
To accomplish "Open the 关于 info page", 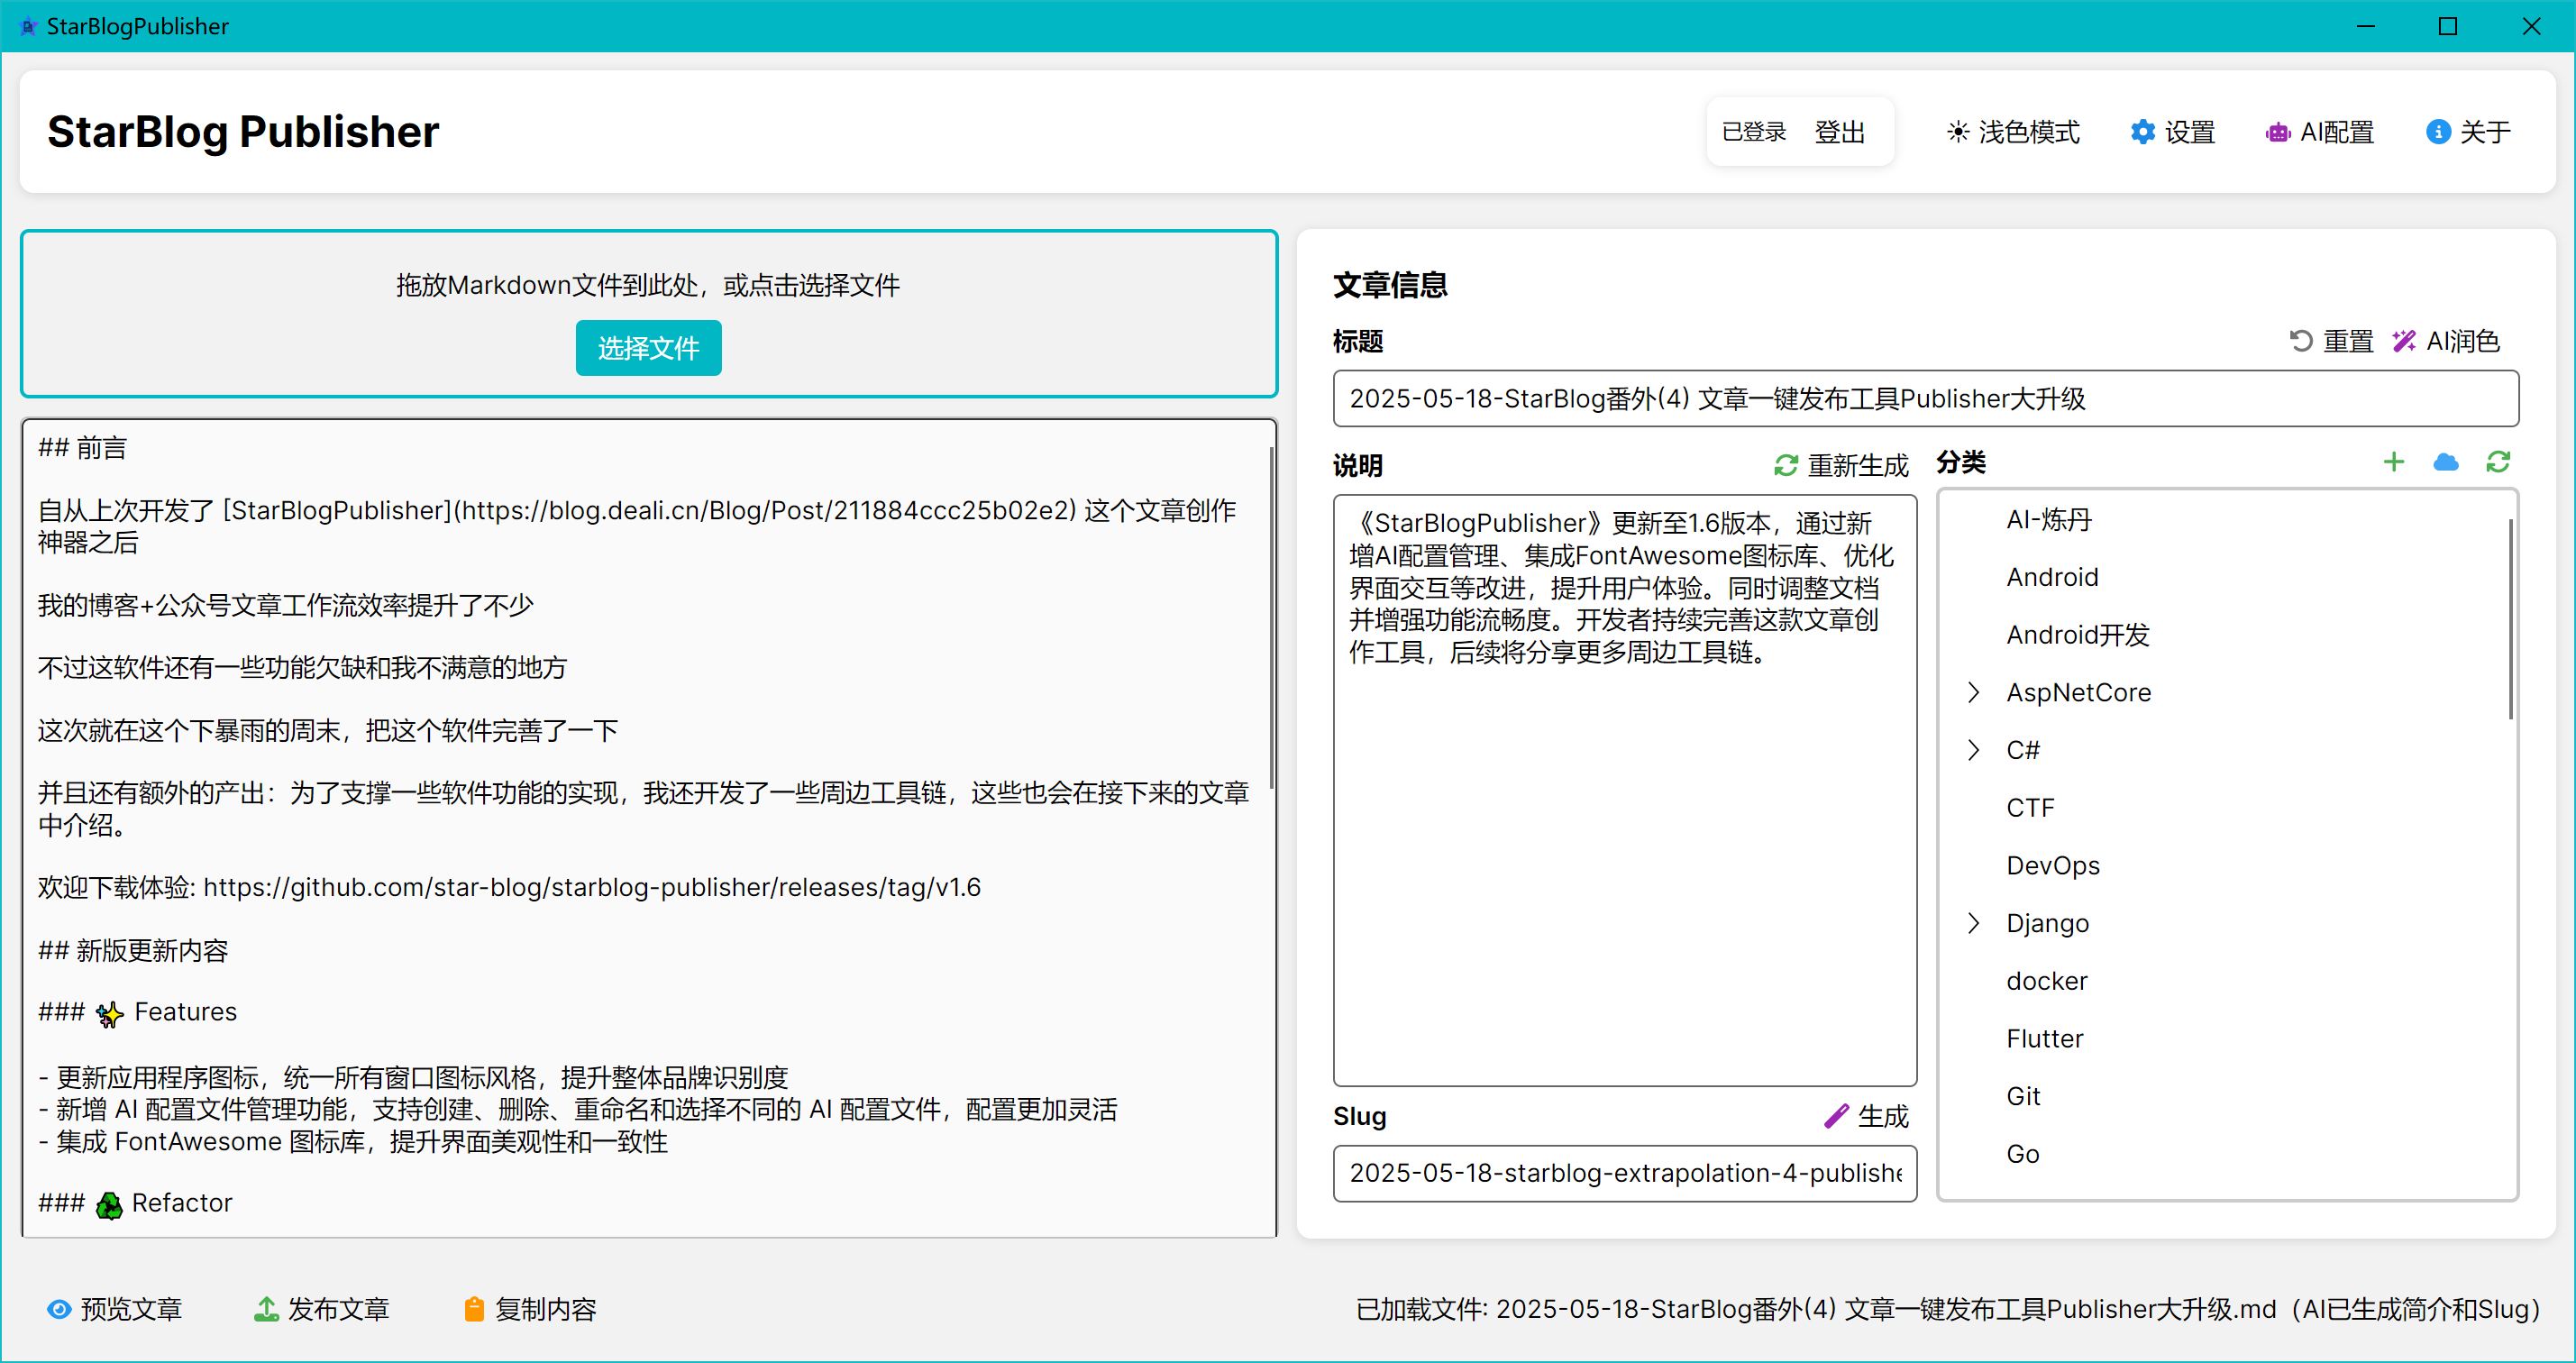I will coord(2467,132).
